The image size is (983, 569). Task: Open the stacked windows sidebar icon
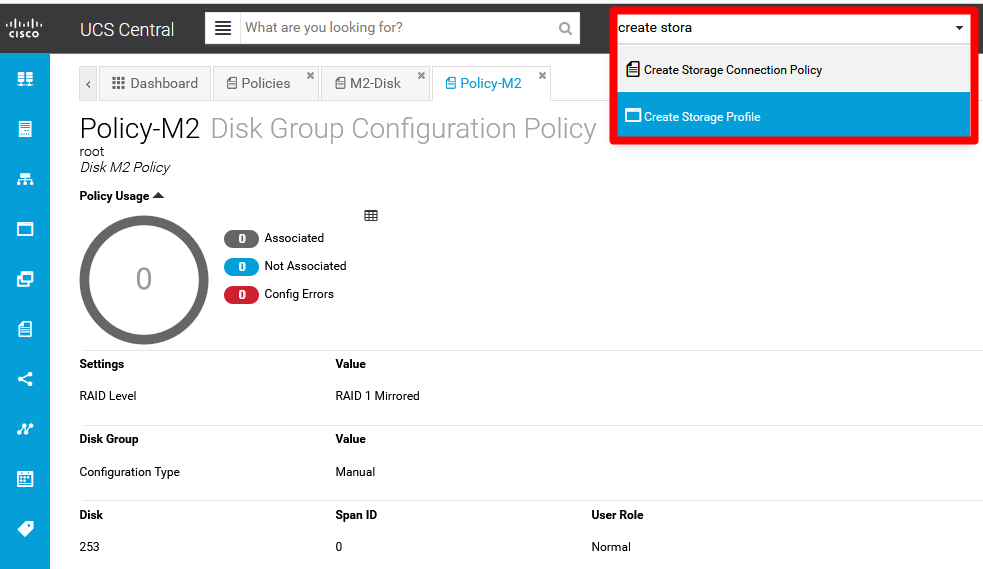click(x=25, y=279)
